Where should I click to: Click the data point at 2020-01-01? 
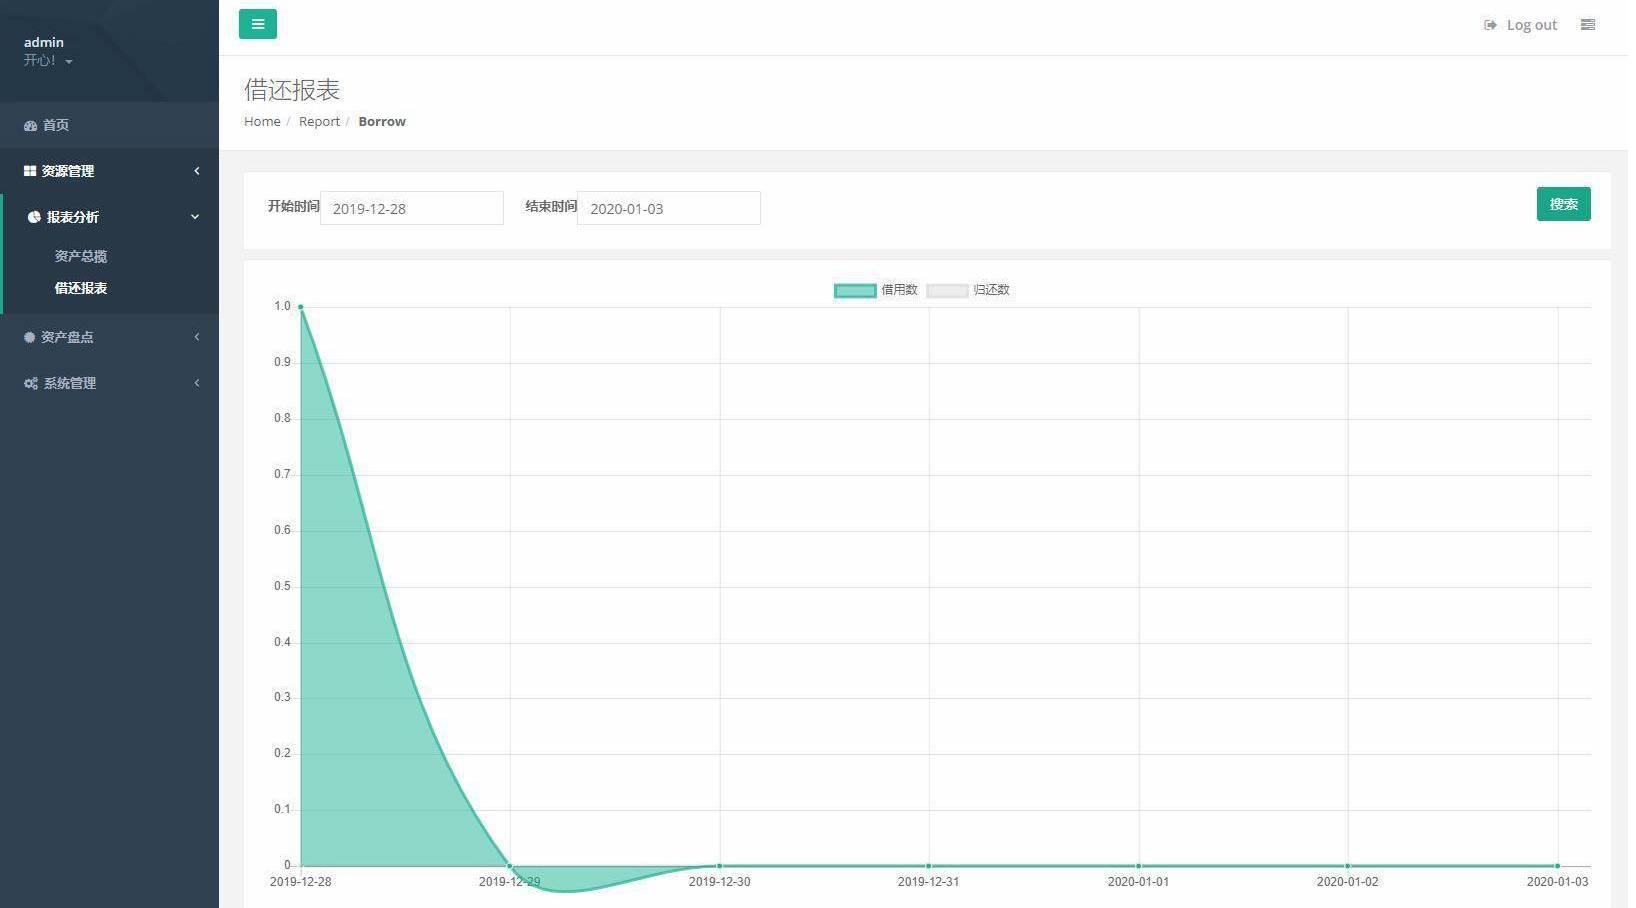pyautogui.click(x=1139, y=866)
